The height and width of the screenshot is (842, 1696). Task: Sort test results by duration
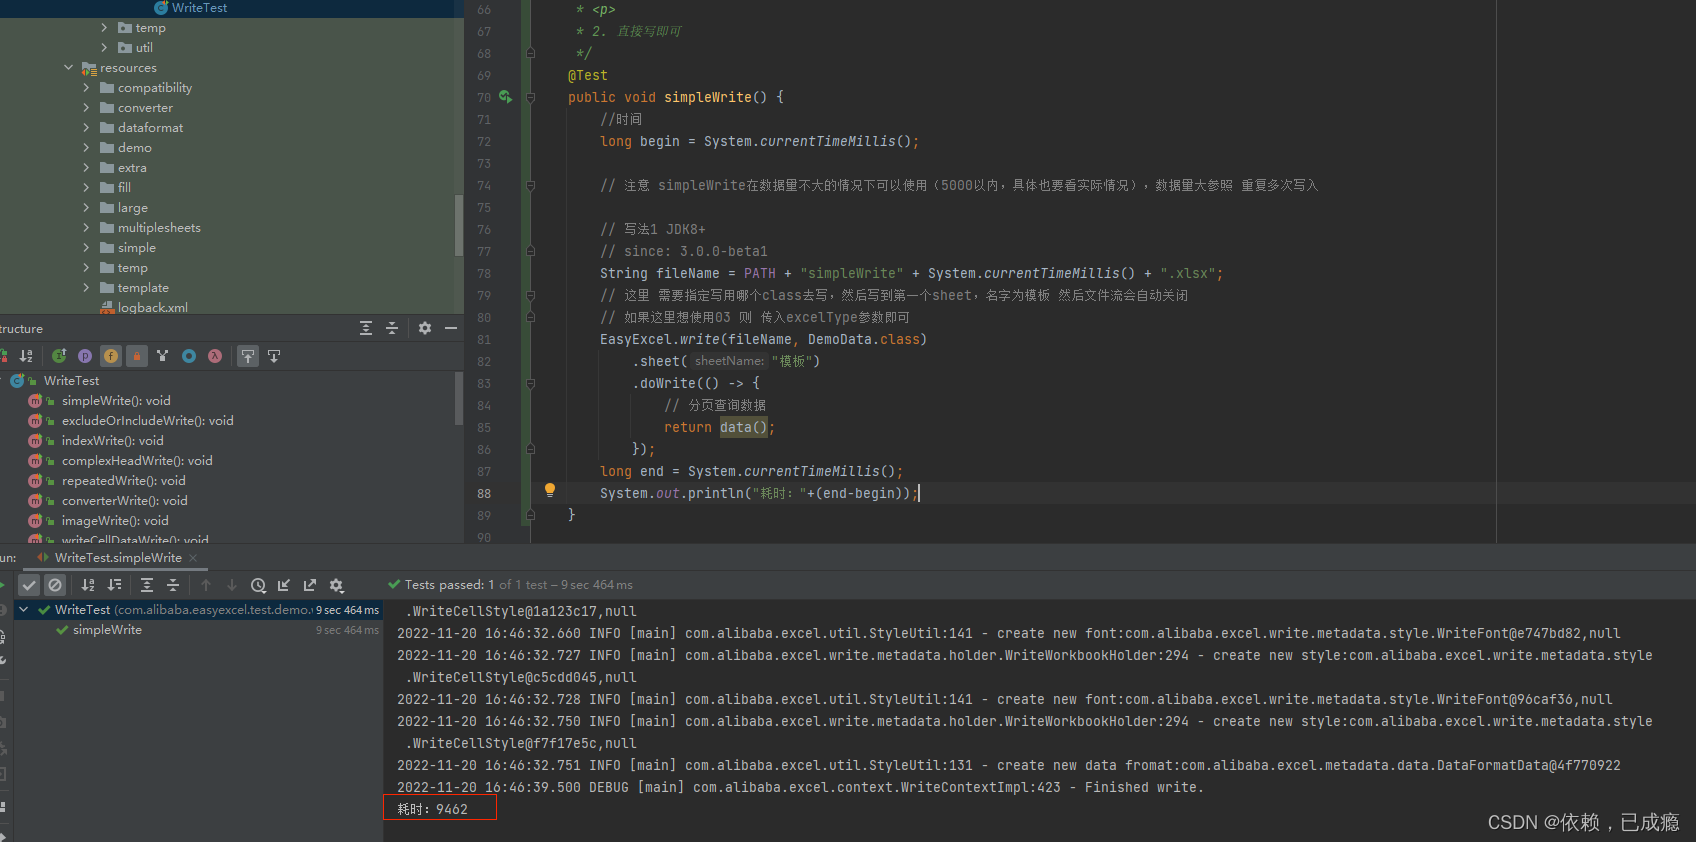point(114,585)
